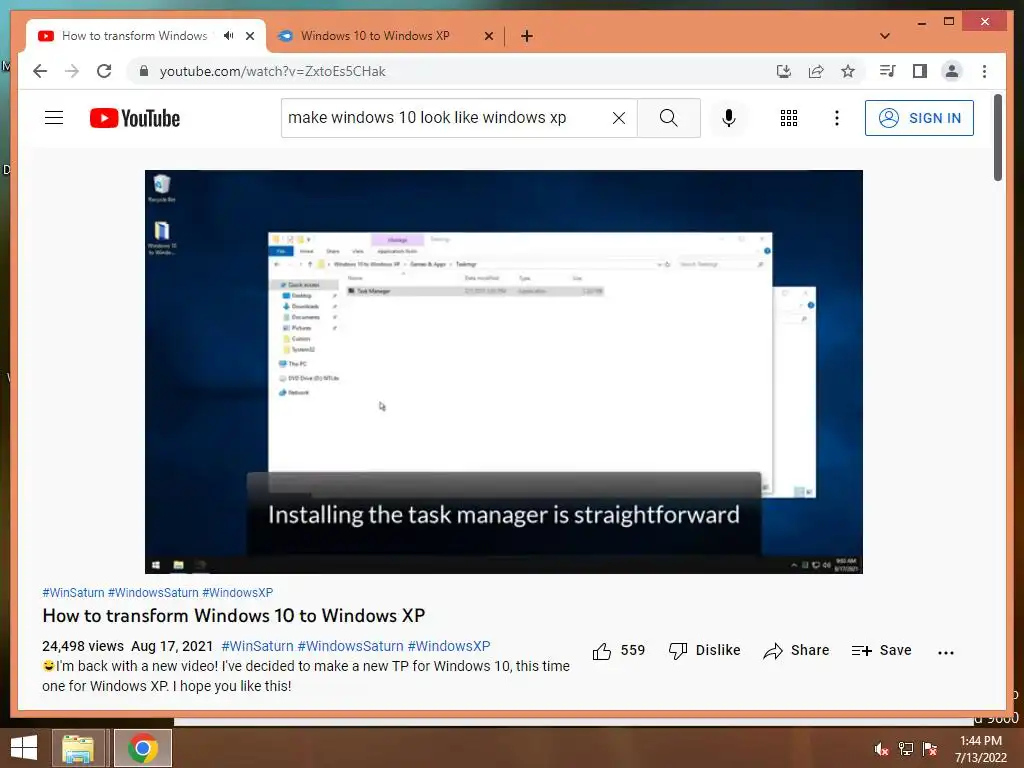1024x768 pixels.
Task: Close the 'How to transform Windows' tab
Action: [x=249, y=36]
